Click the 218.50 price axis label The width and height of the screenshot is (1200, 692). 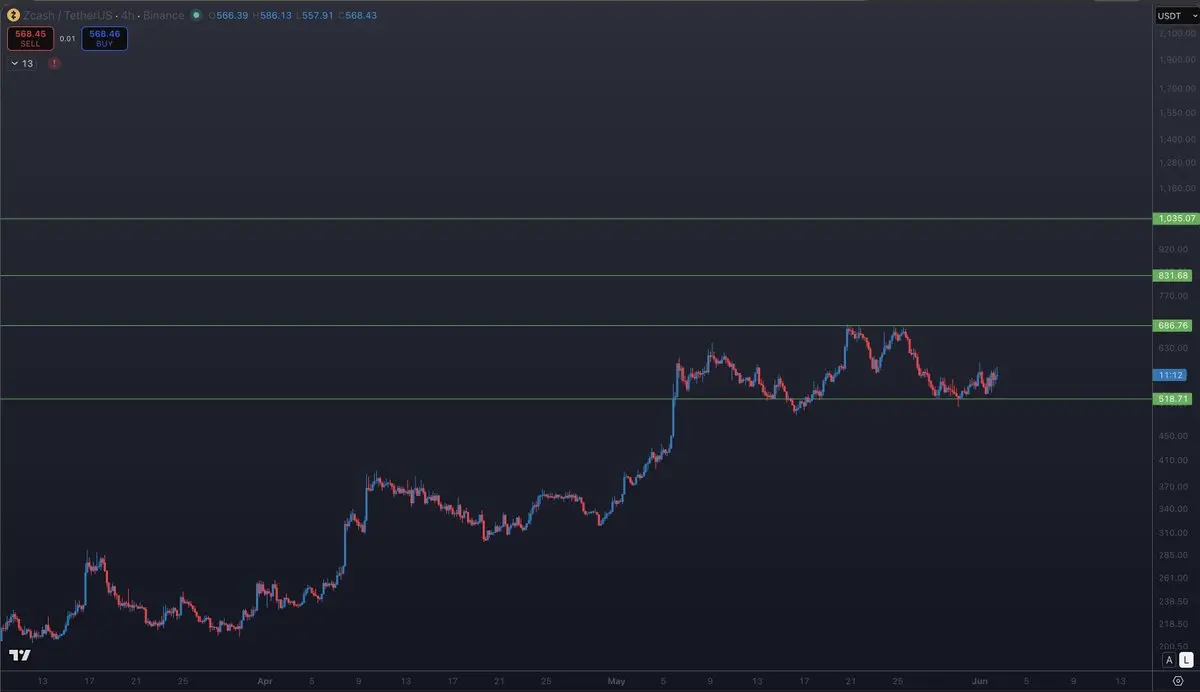pos(1174,623)
